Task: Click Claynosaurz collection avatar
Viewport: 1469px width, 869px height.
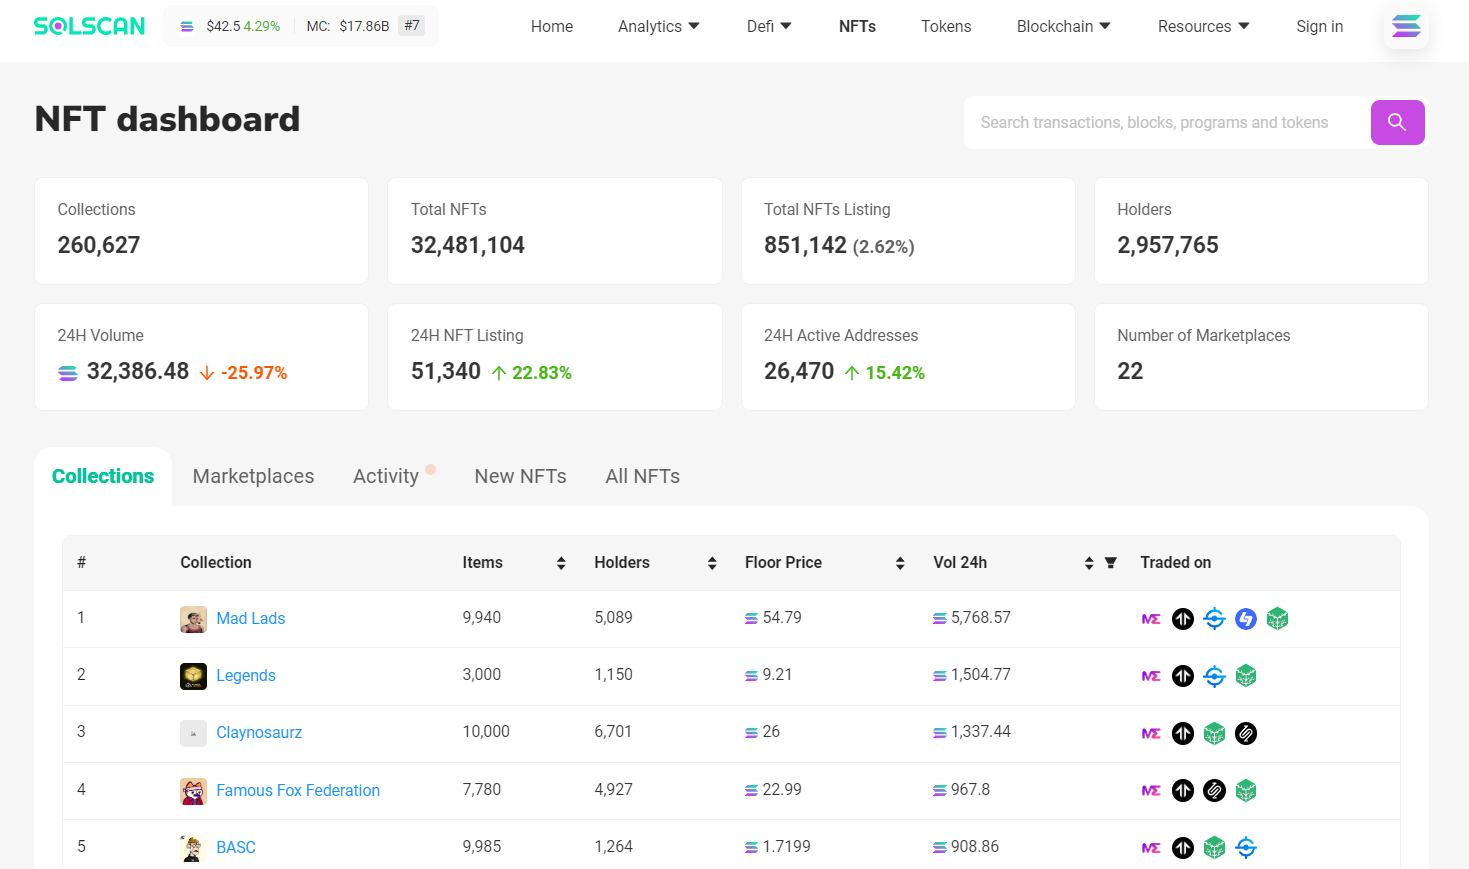Action: tap(193, 733)
